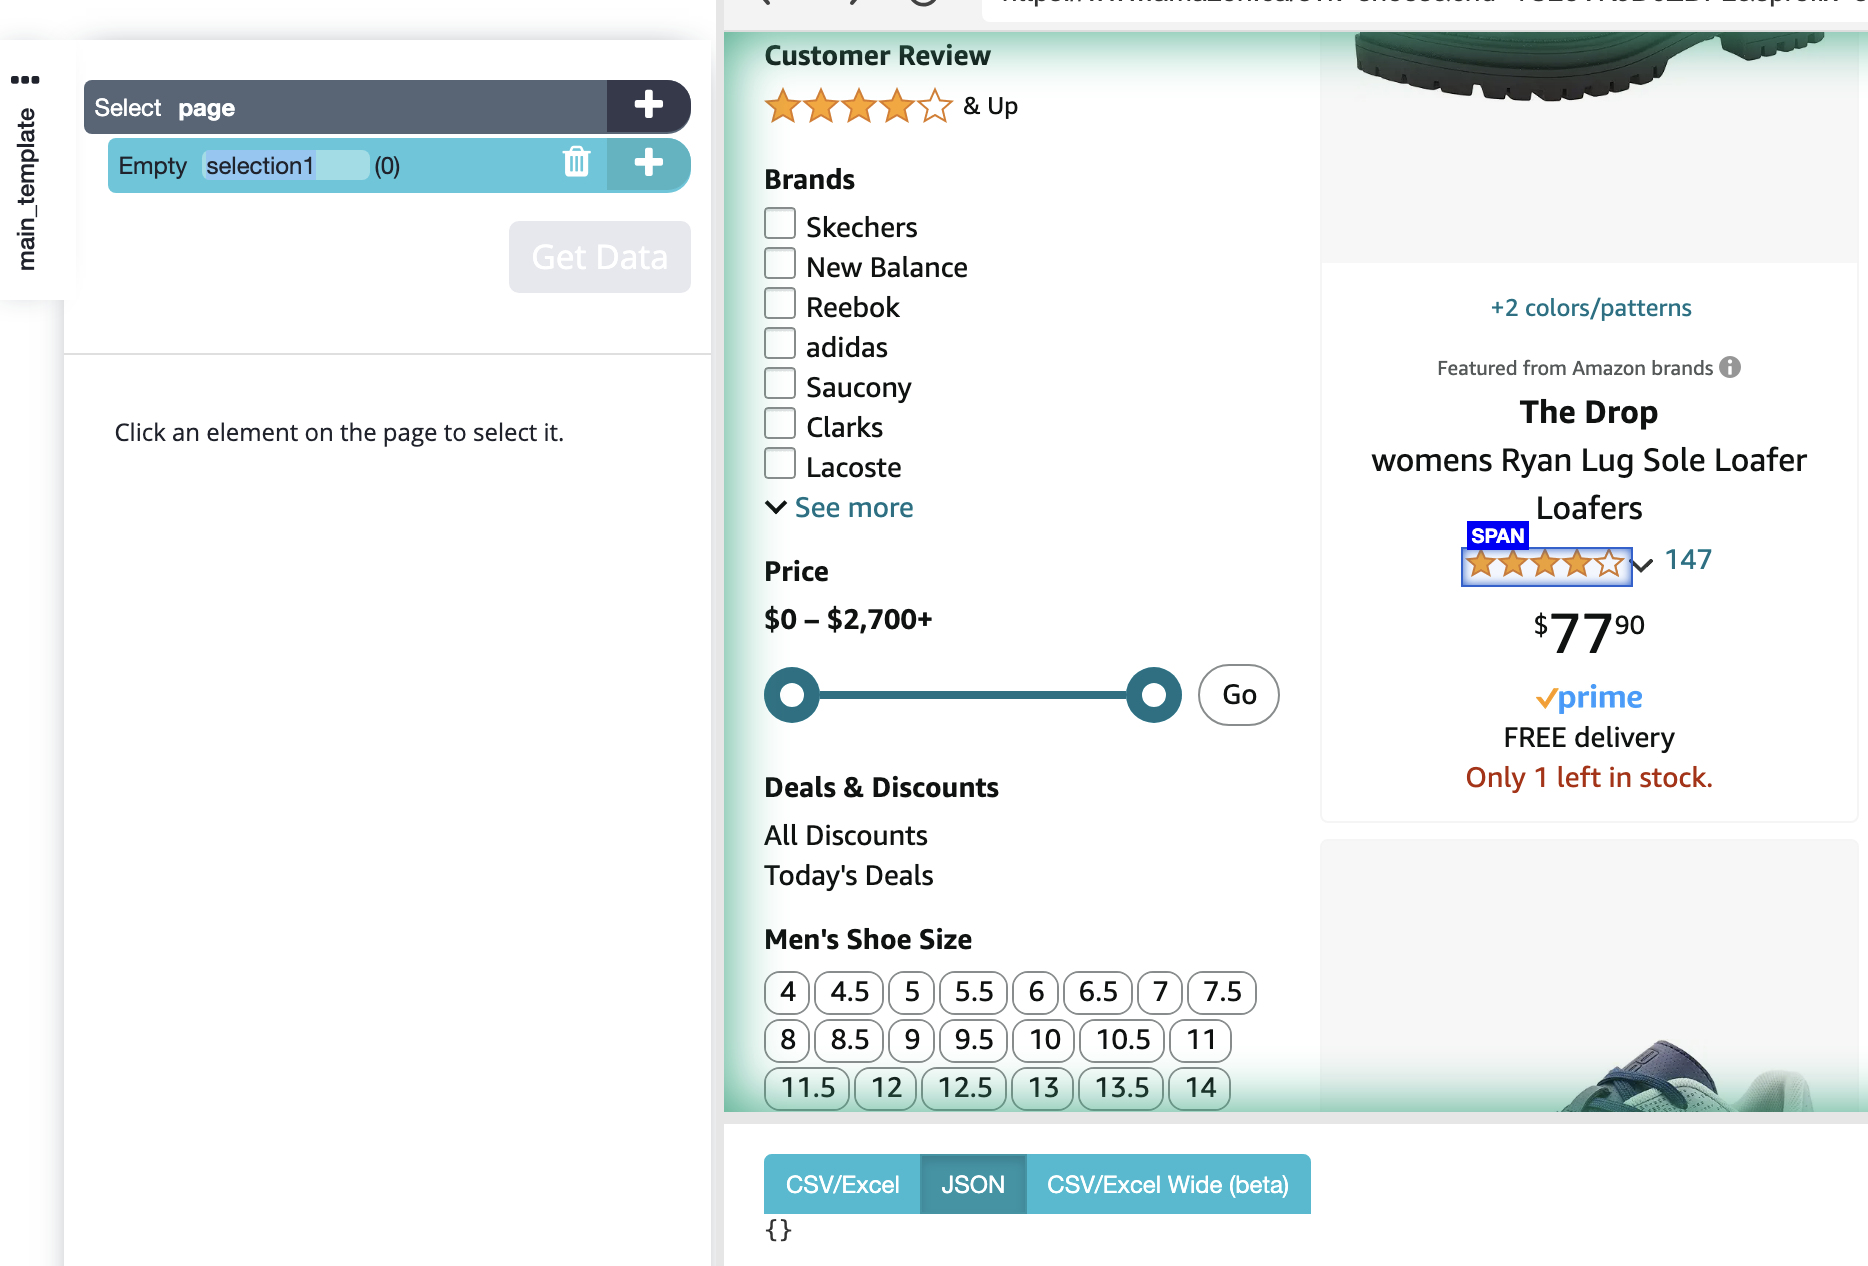Click the Go button for price range
The width and height of the screenshot is (1868, 1266).
tap(1239, 695)
